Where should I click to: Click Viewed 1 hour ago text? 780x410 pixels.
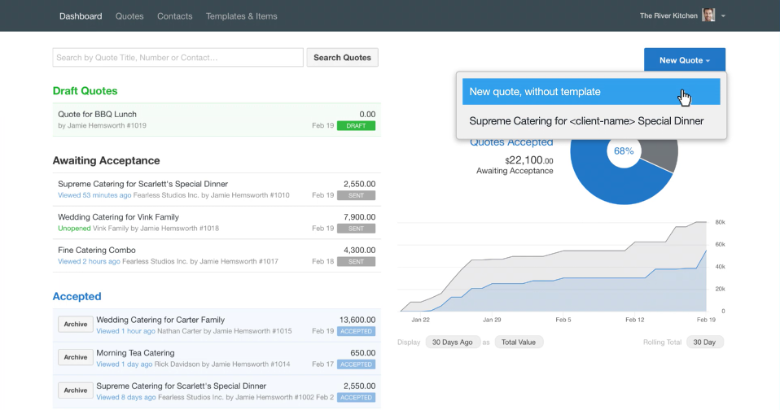(x=126, y=331)
